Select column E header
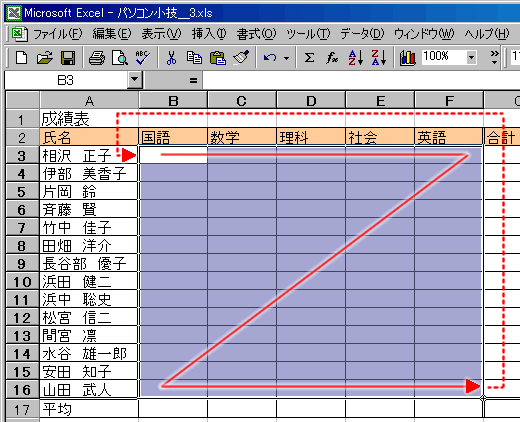This screenshot has height=422, width=520. click(x=380, y=100)
